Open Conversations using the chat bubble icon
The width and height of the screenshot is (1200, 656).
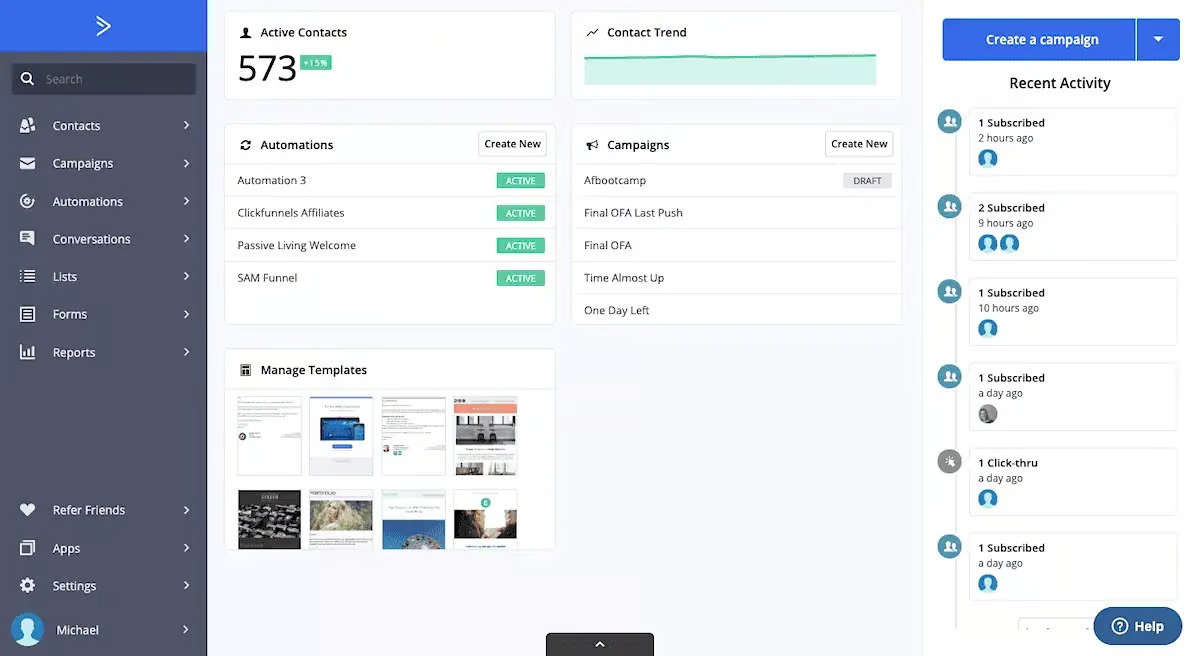tap(26, 238)
